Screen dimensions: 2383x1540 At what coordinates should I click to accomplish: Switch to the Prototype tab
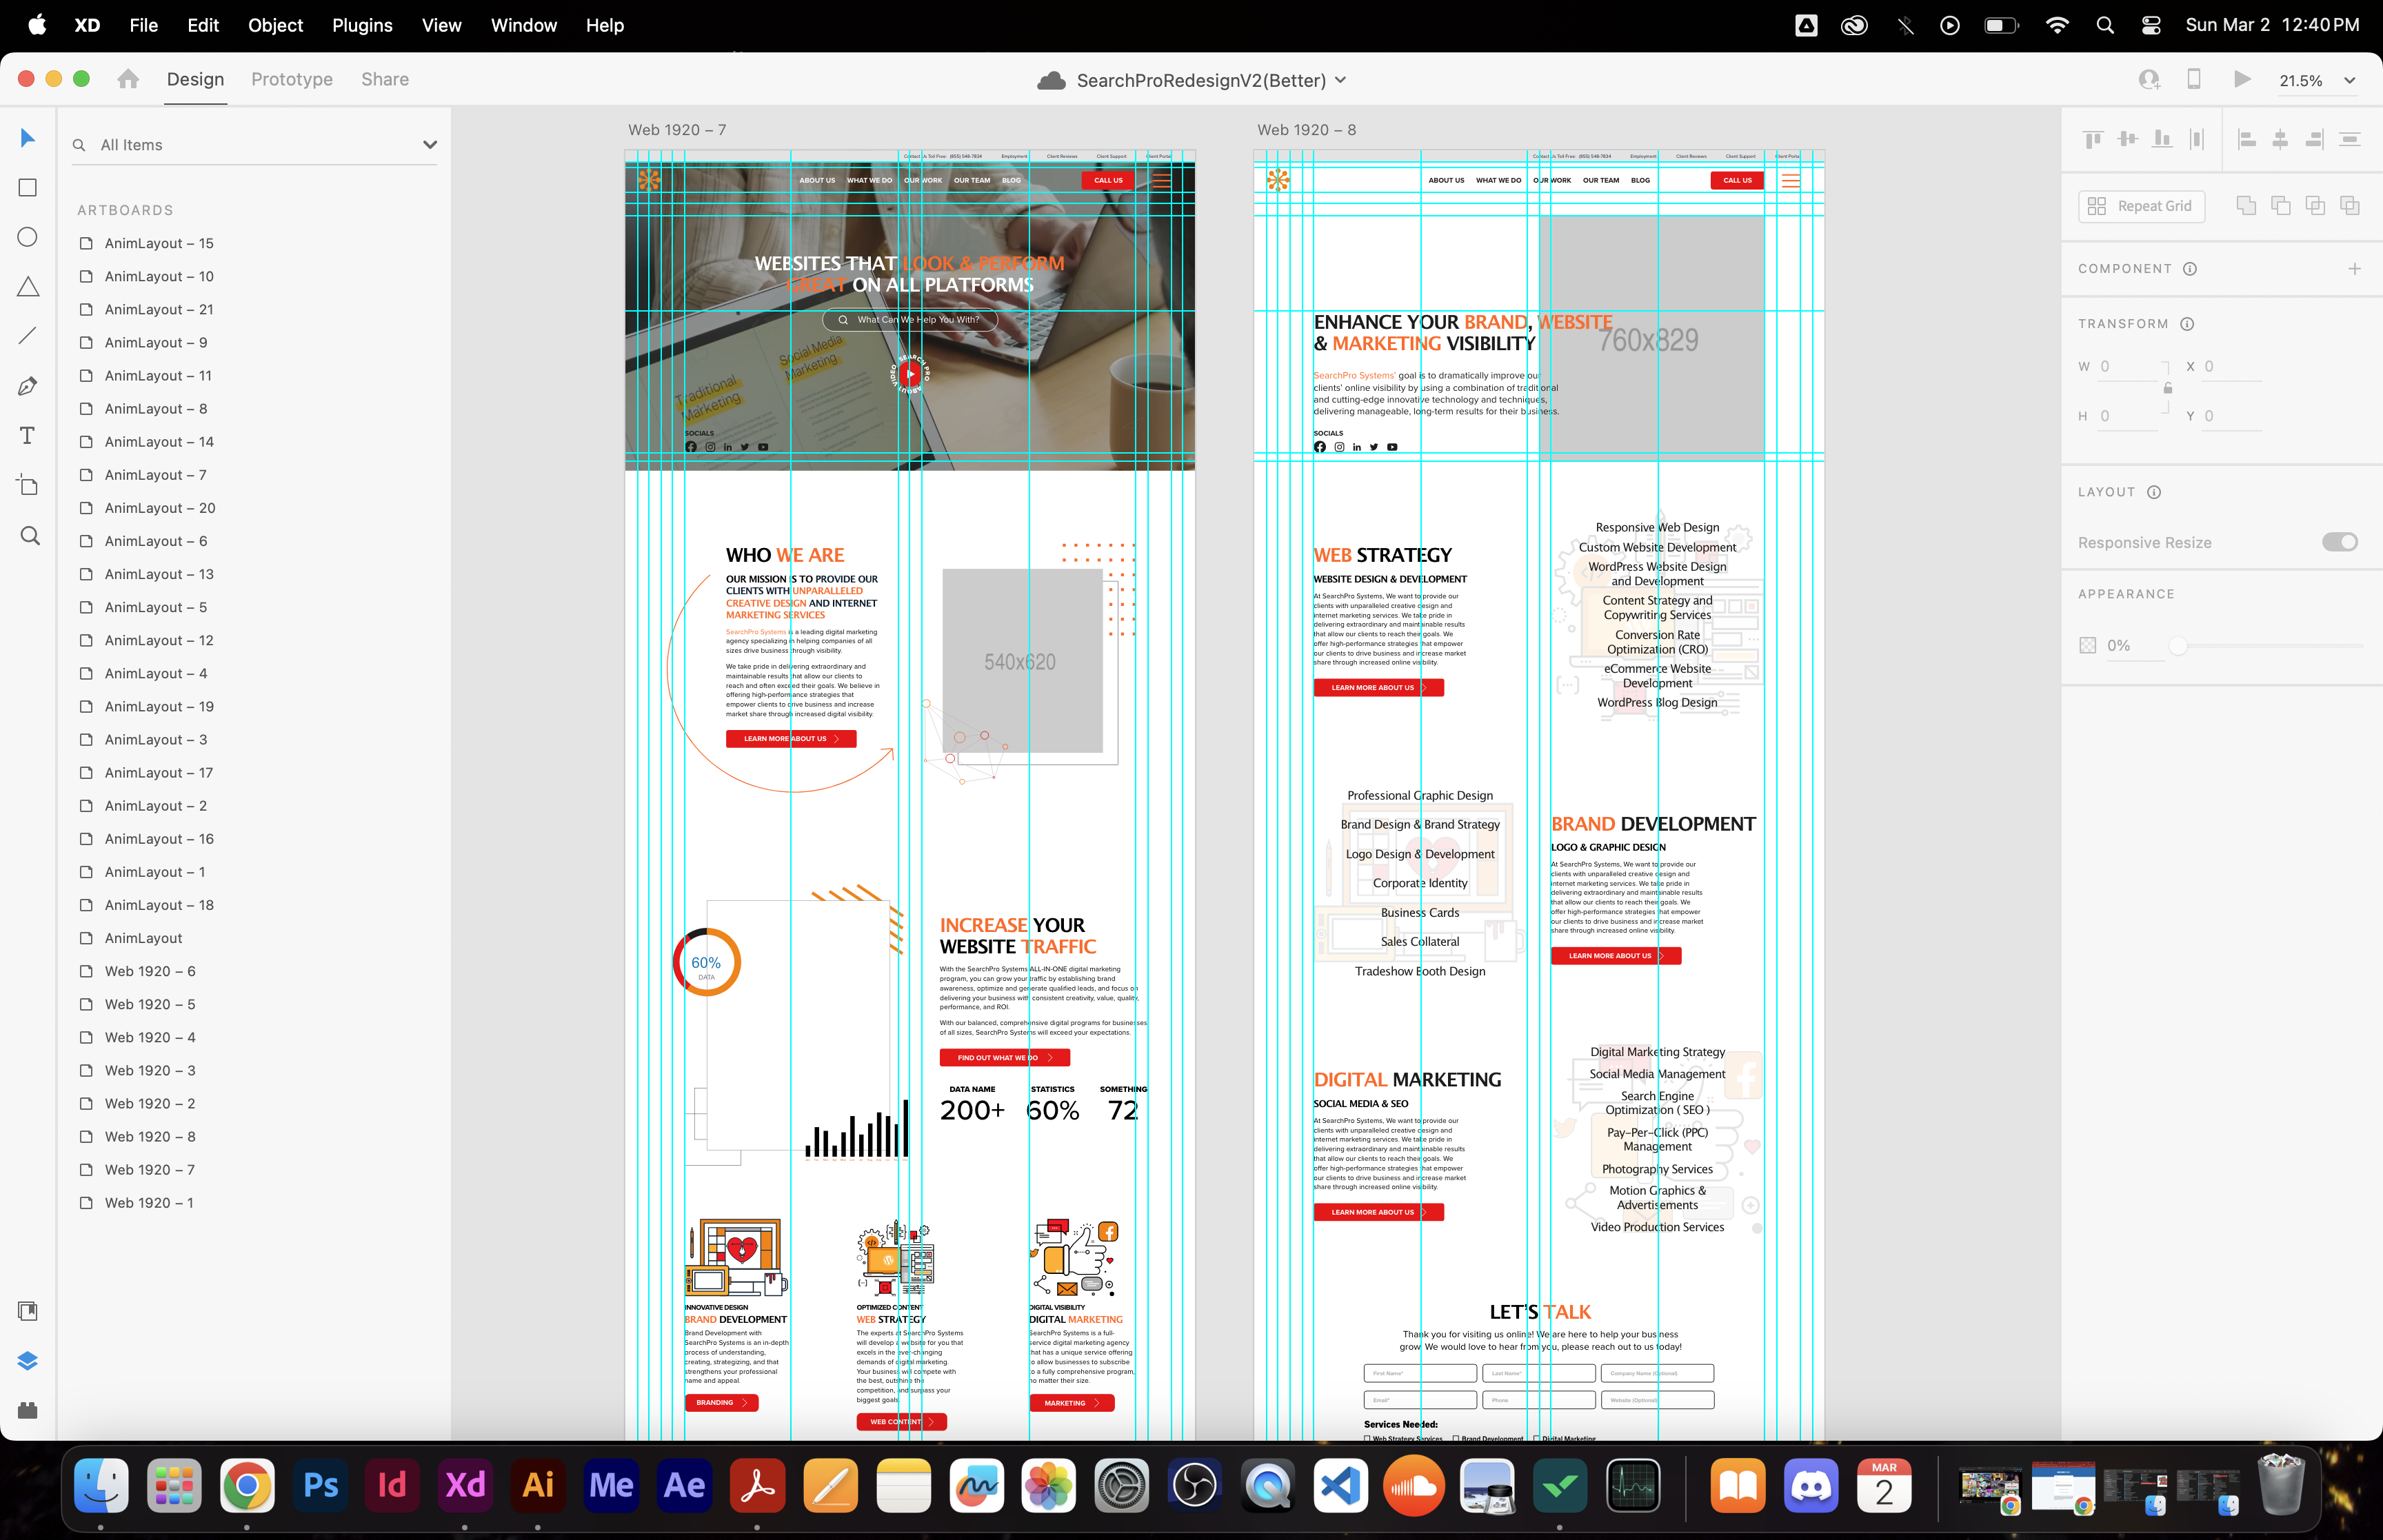click(292, 79)
